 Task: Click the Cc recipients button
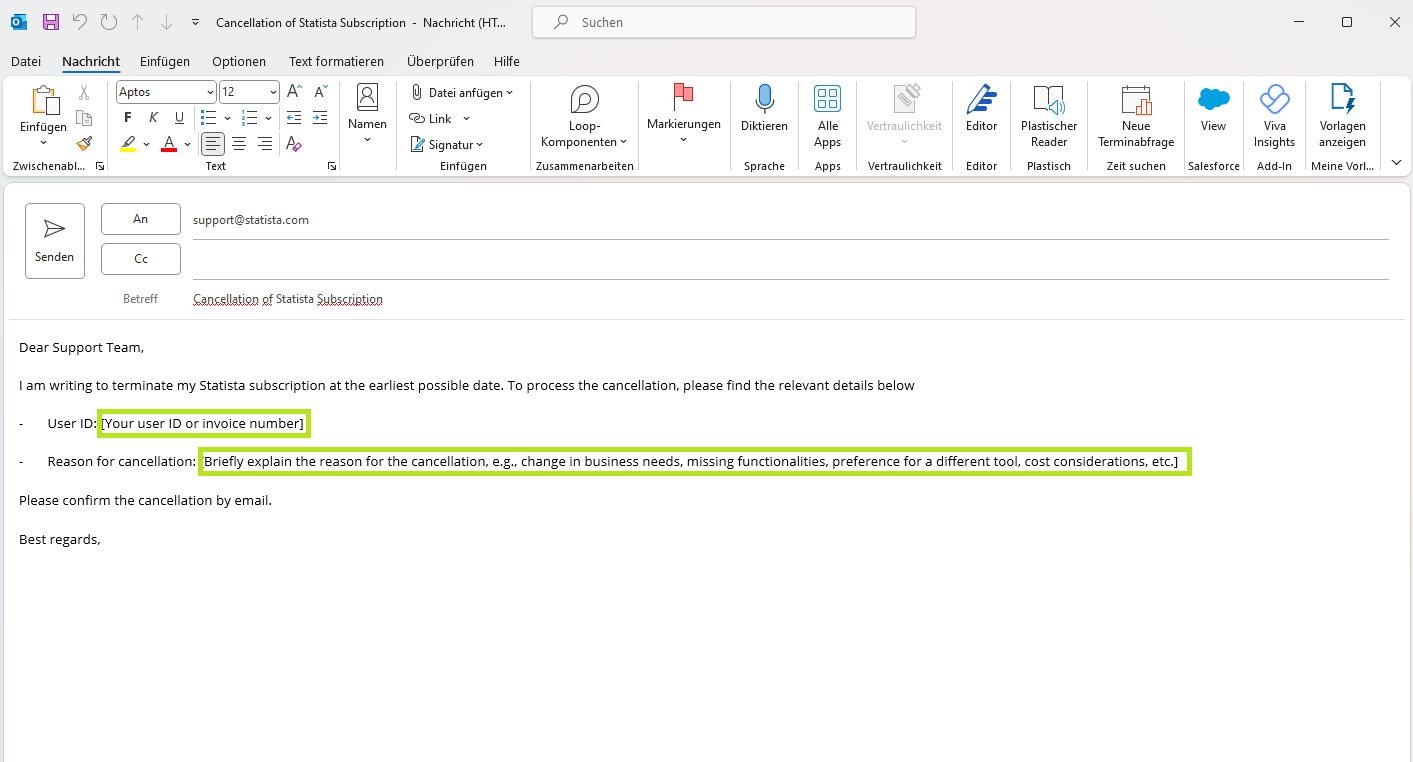(141, 259)
